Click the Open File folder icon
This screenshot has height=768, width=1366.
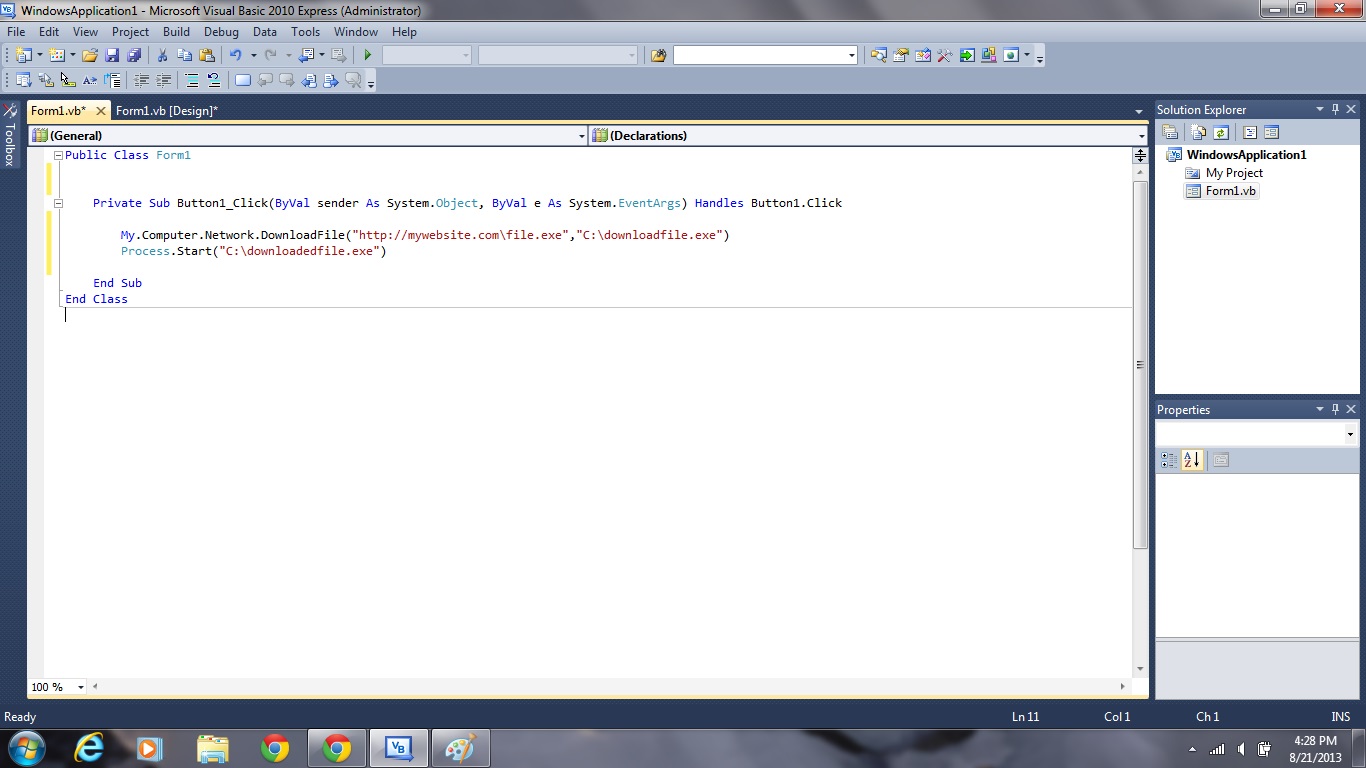(x=90, y=56)
